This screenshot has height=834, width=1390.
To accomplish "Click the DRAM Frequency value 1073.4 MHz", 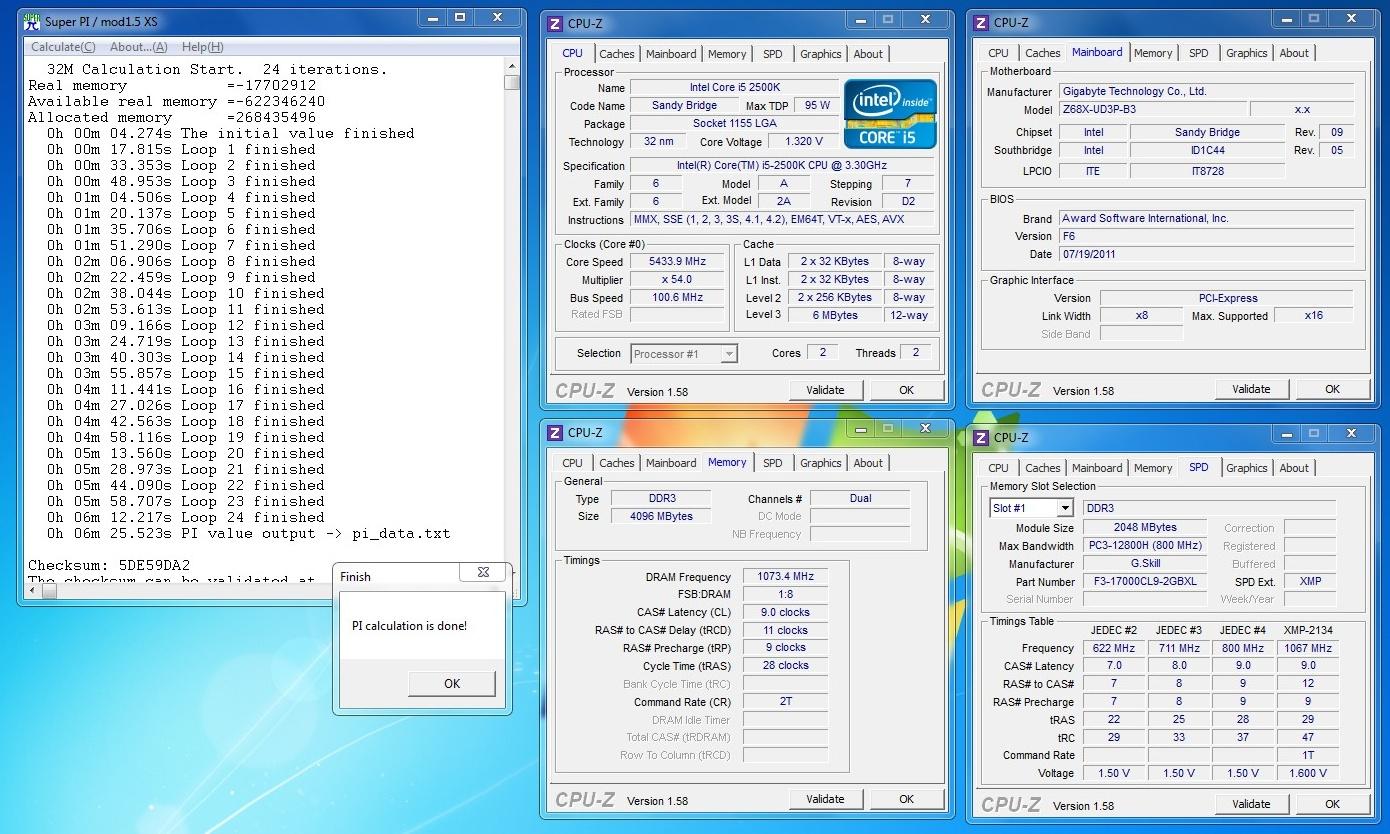I will (785, 577).
